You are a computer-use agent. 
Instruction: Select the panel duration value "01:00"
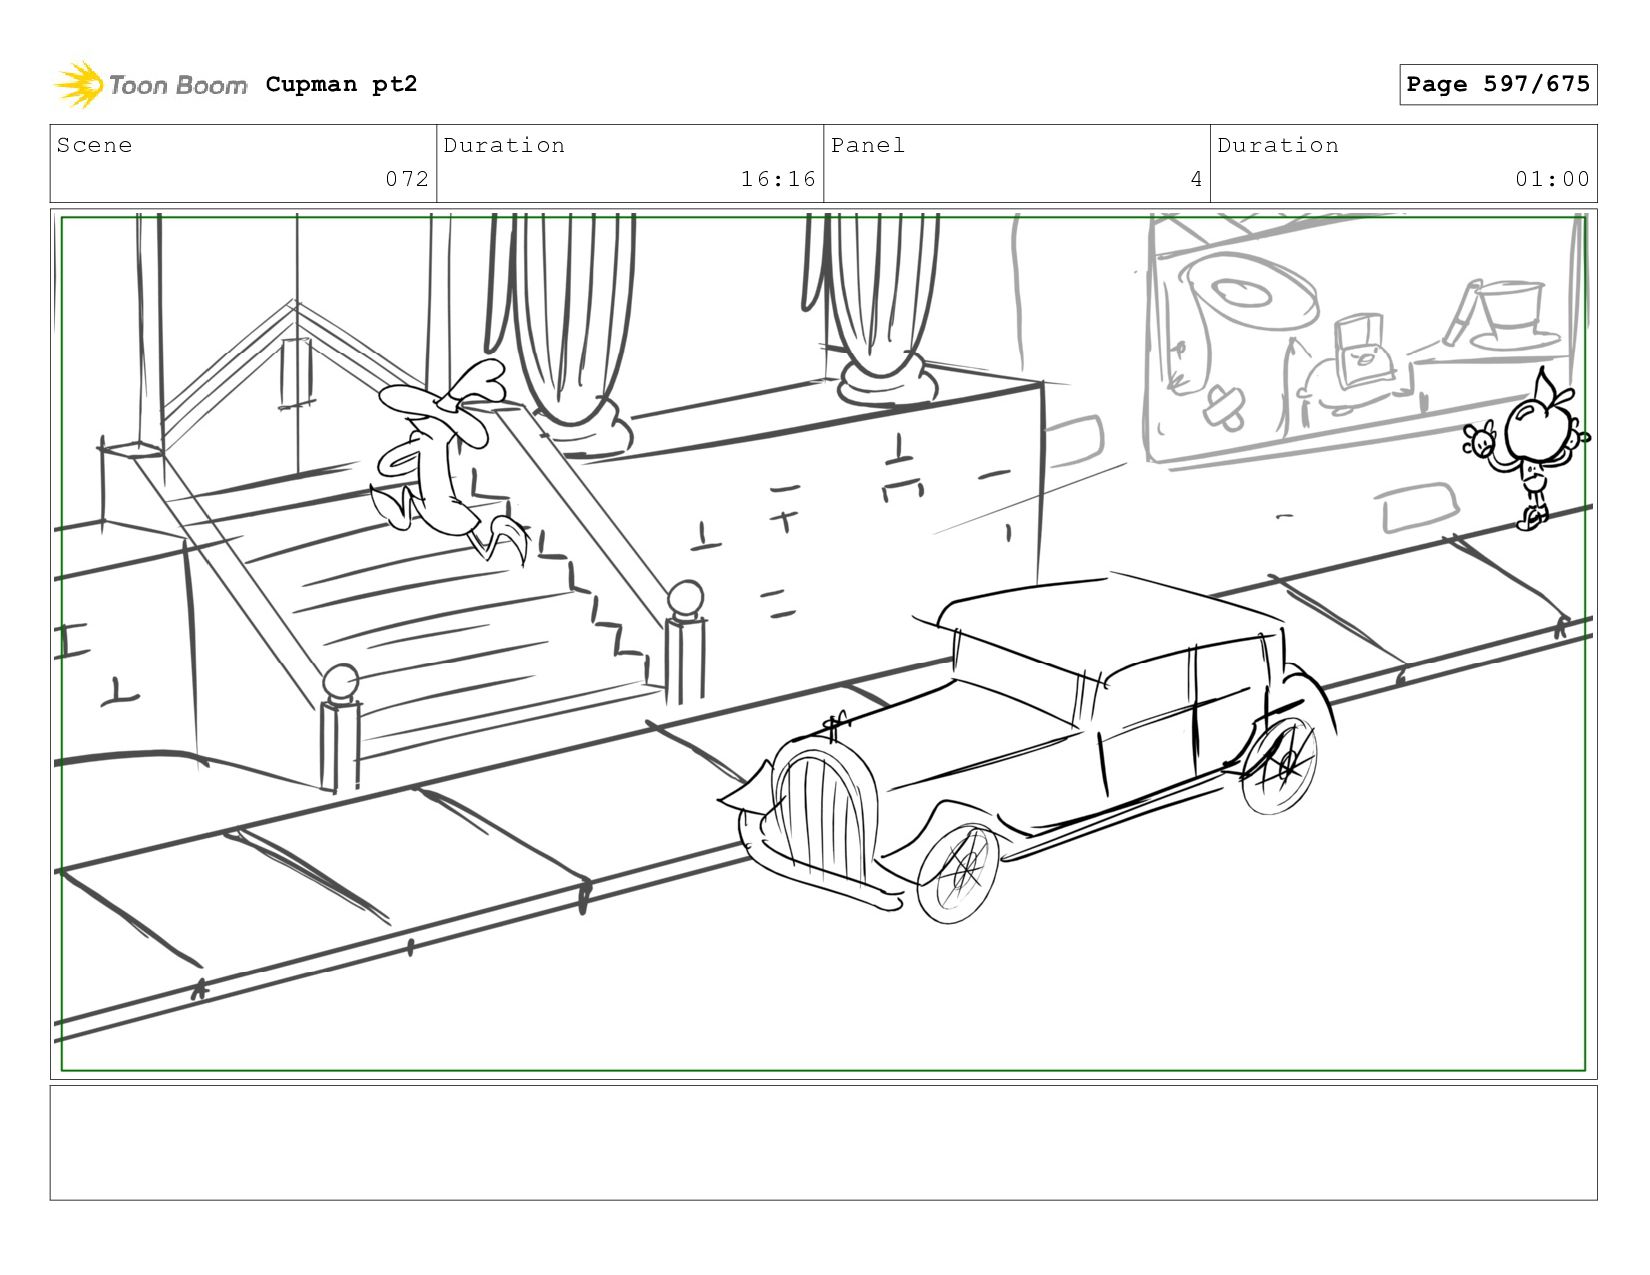pyautogui.click(x=1552, y=179)
